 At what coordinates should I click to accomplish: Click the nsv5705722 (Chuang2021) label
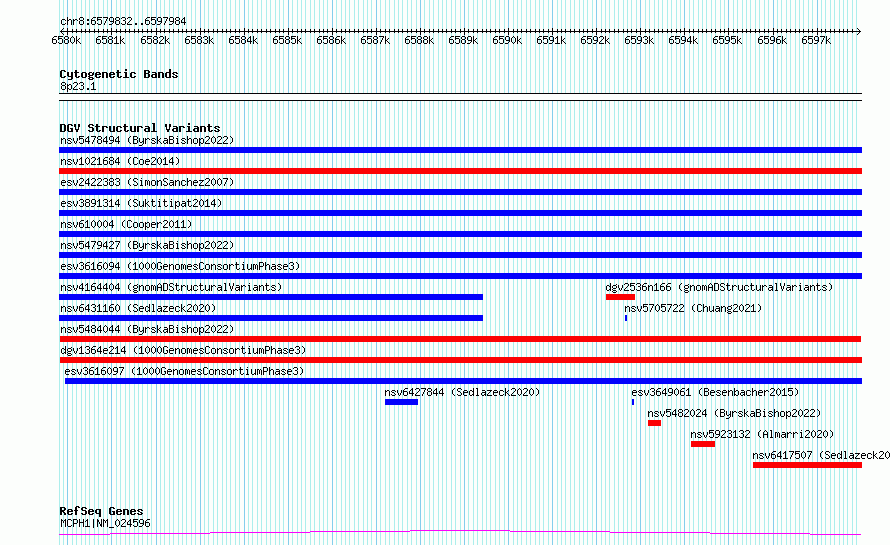tap(693, 308)
